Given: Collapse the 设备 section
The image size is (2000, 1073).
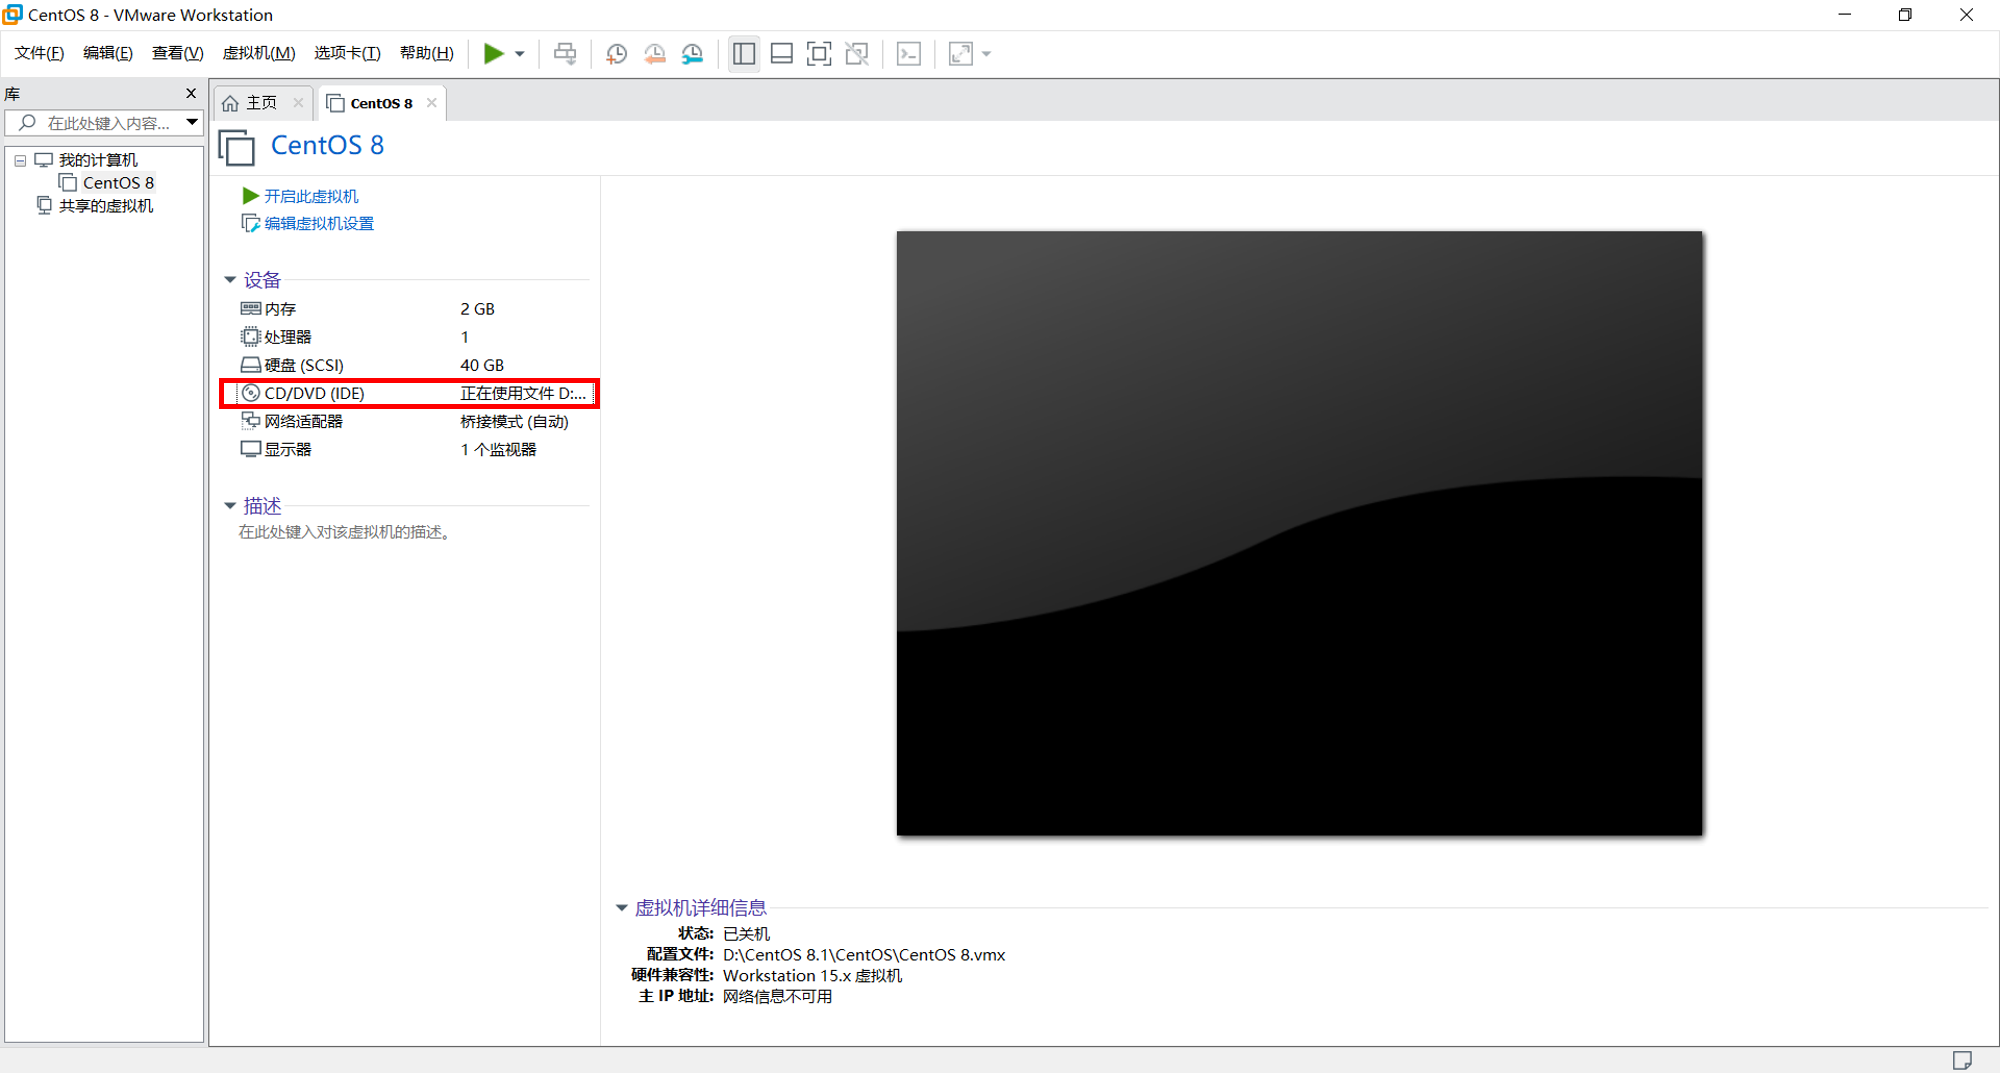Looking at the screenshot, I should click(x=230, y=280).
